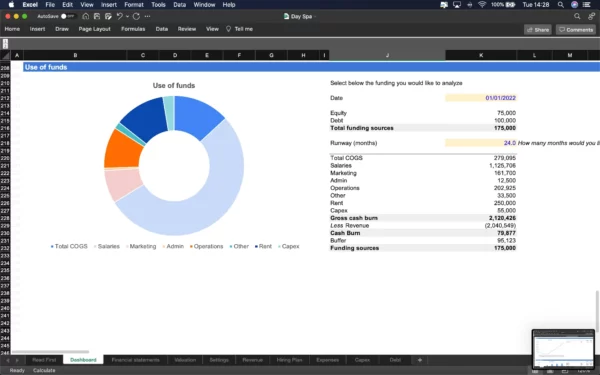The height and width of the screenshot is (375, 600).
Task: Click next sheet navigation arrow
Action: tap(17, 360)
